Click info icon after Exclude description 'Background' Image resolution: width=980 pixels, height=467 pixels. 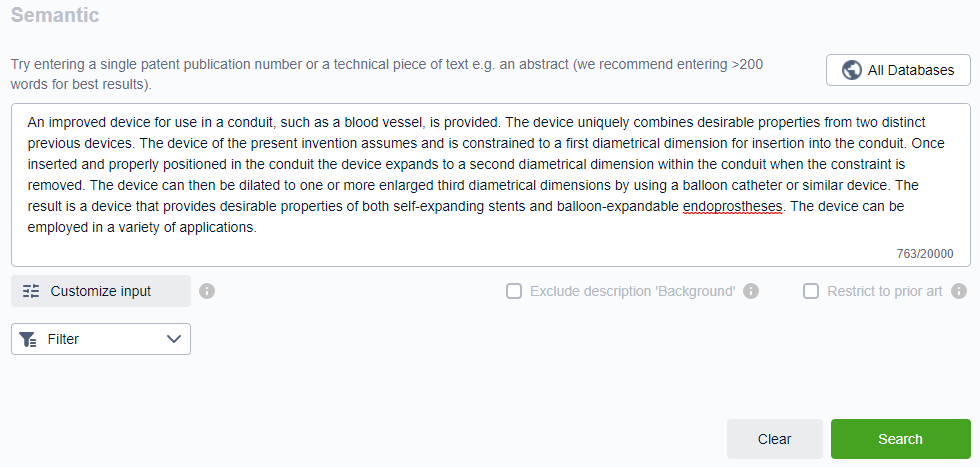pos(751,291)
